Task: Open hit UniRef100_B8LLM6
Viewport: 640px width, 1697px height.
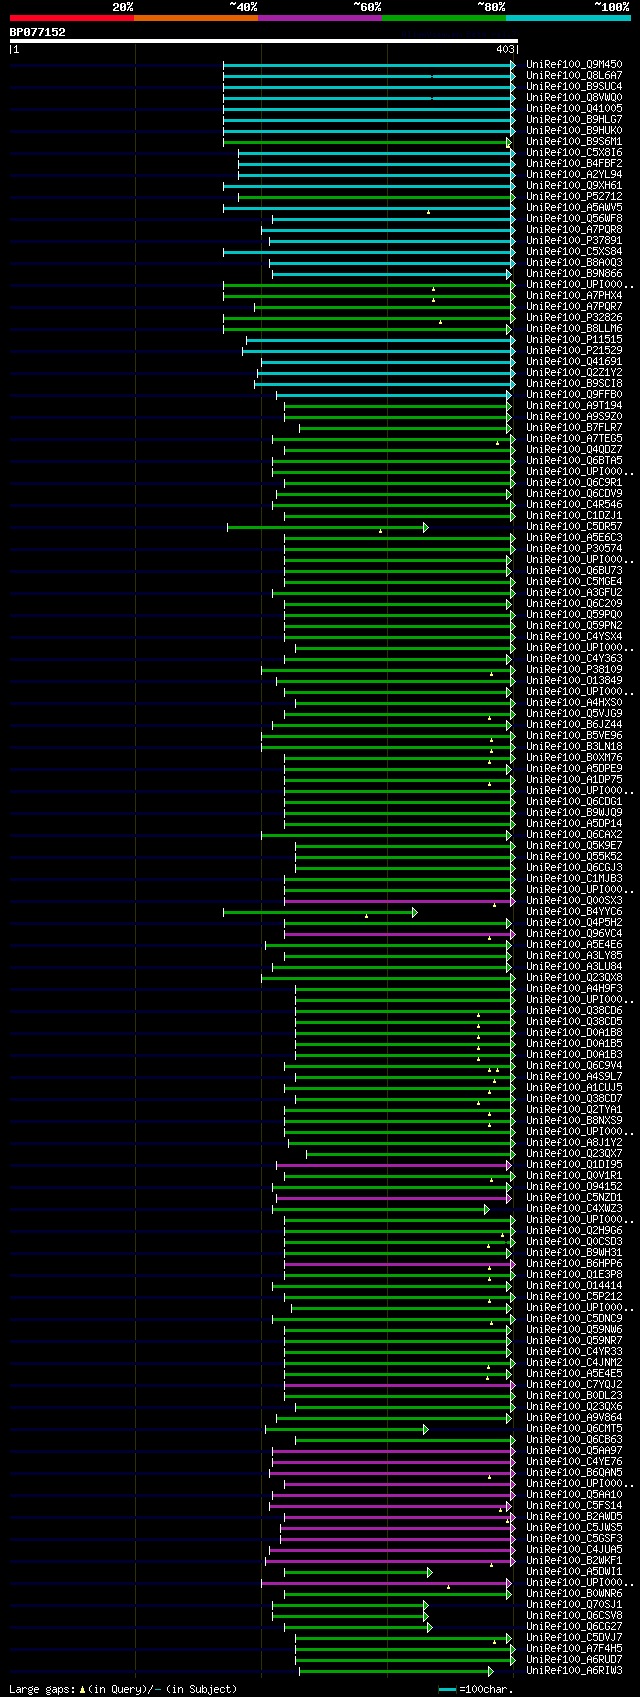Action: (x=574, y=328)
